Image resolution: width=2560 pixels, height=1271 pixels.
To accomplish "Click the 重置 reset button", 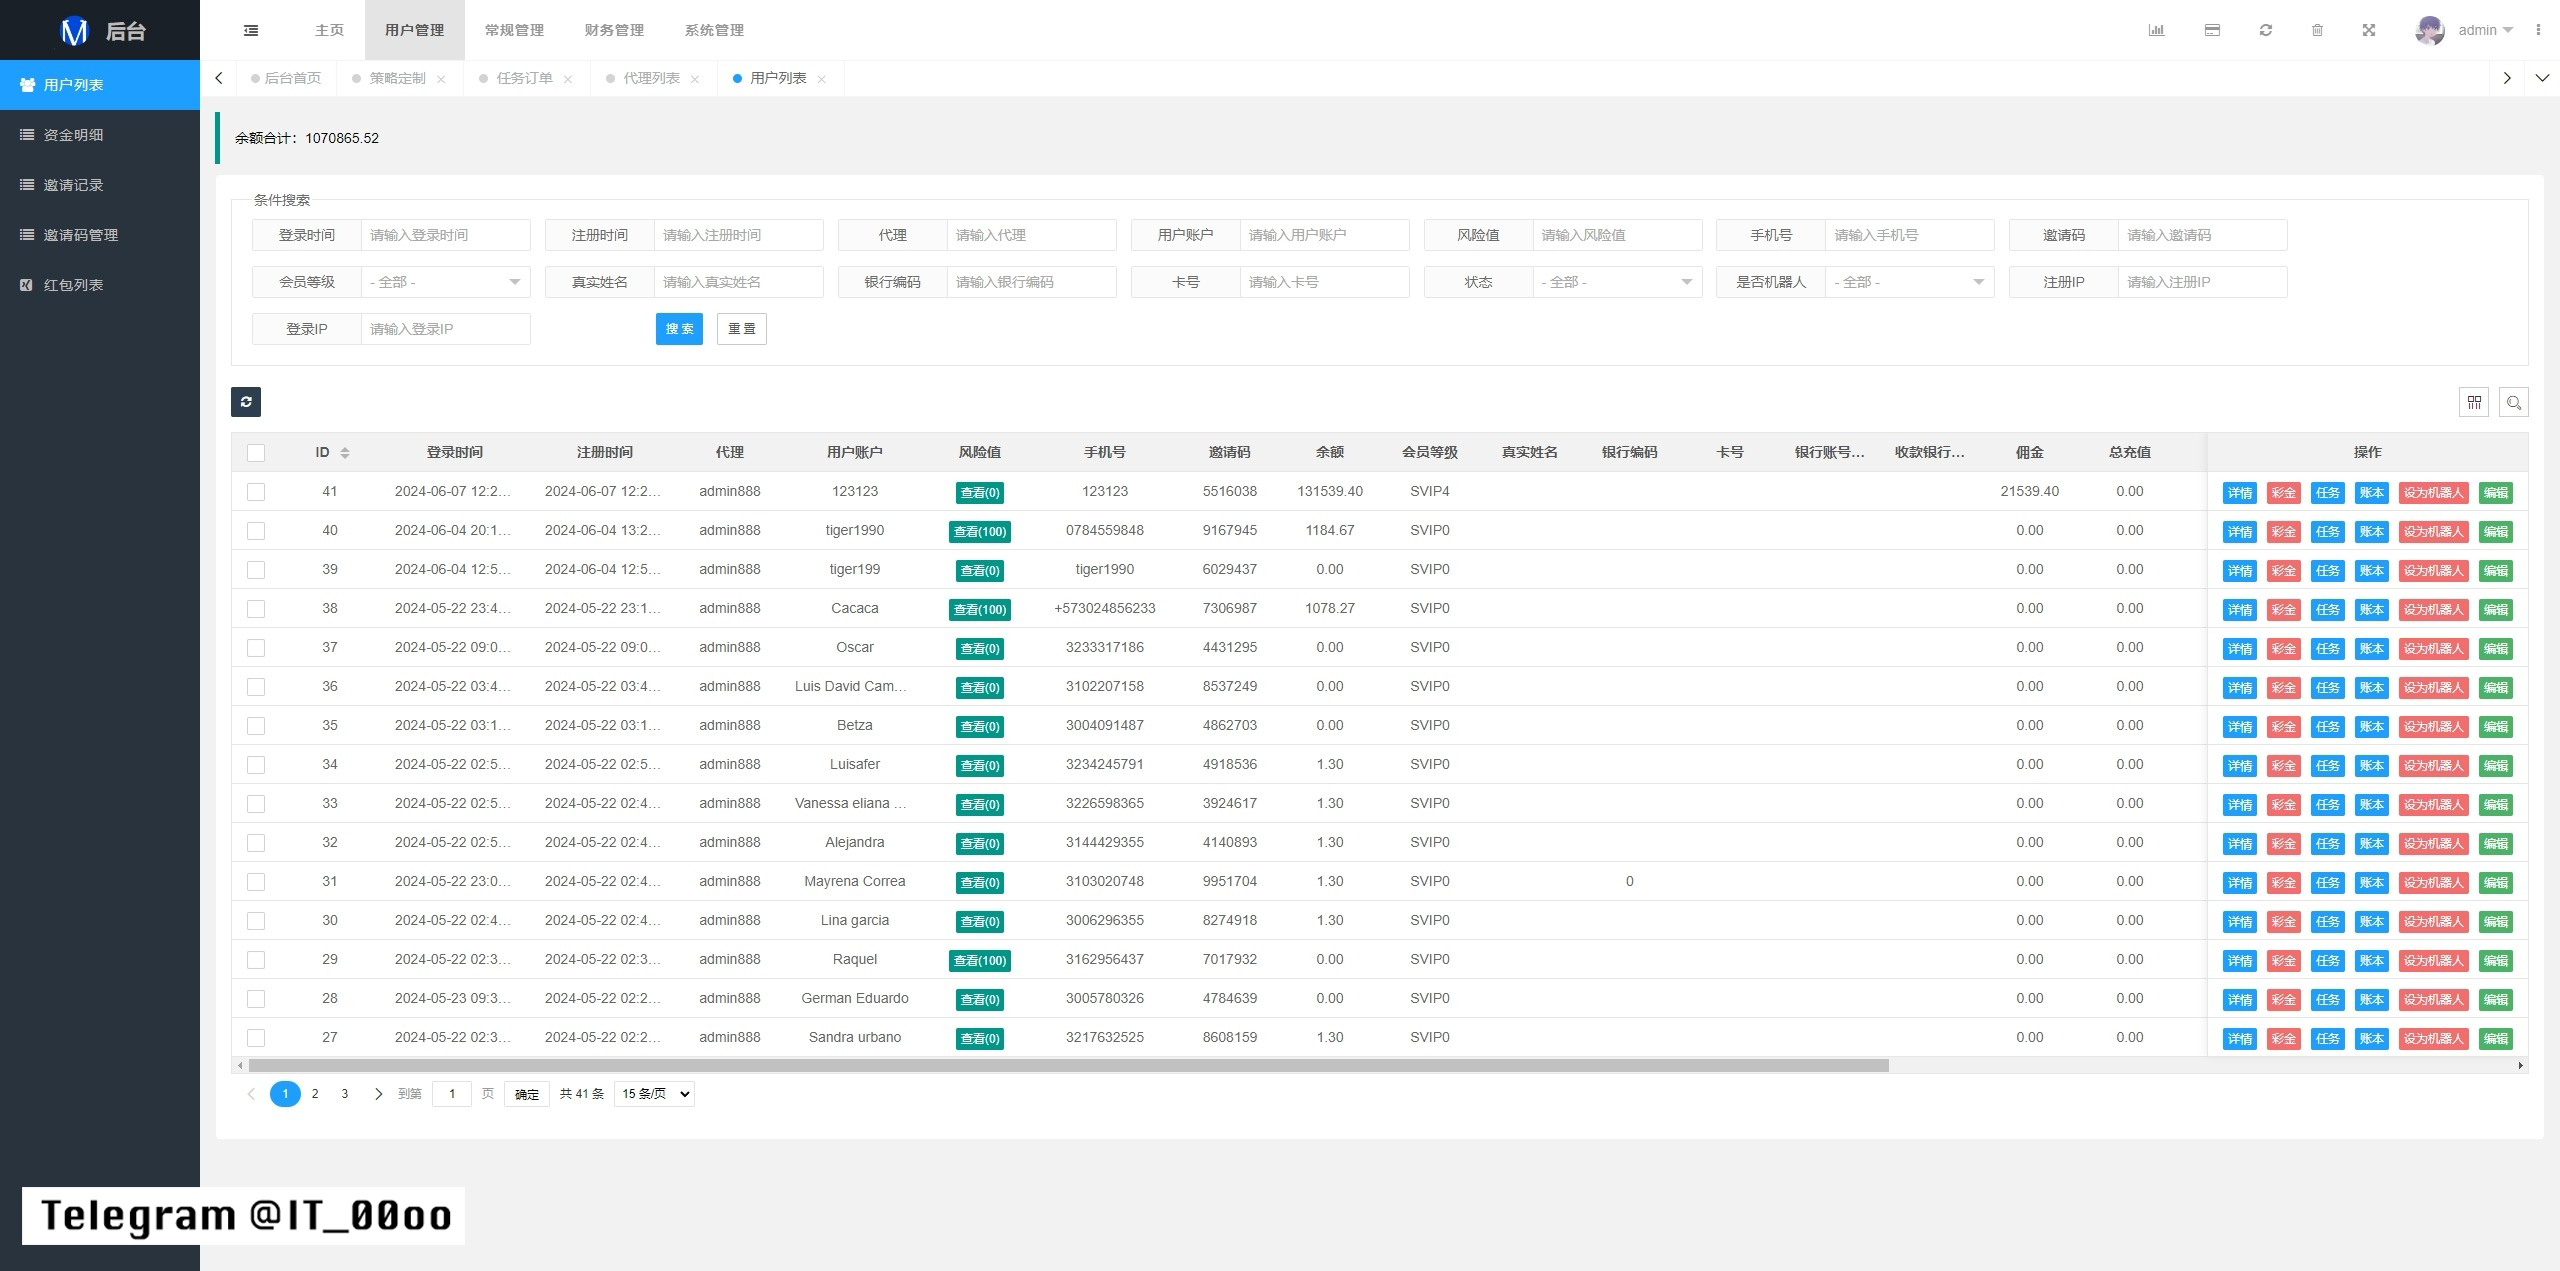I will click(742, 329).
